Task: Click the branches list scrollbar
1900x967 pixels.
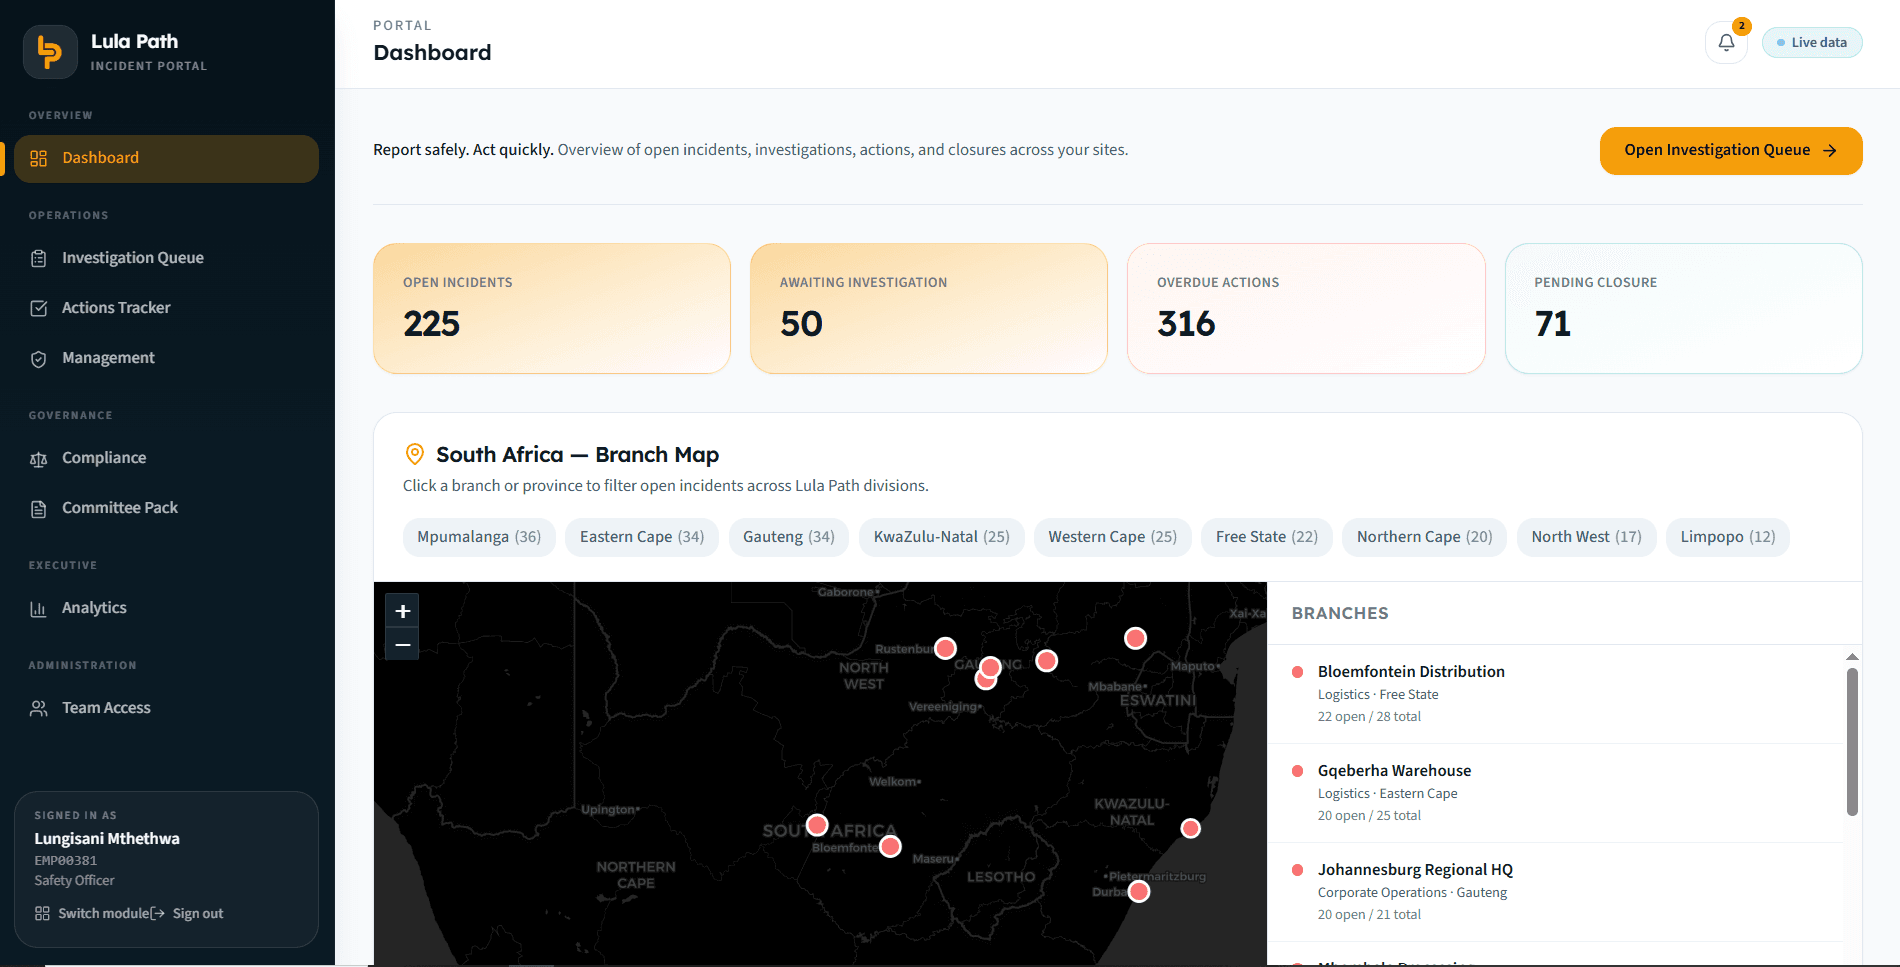Action: 1852,742
